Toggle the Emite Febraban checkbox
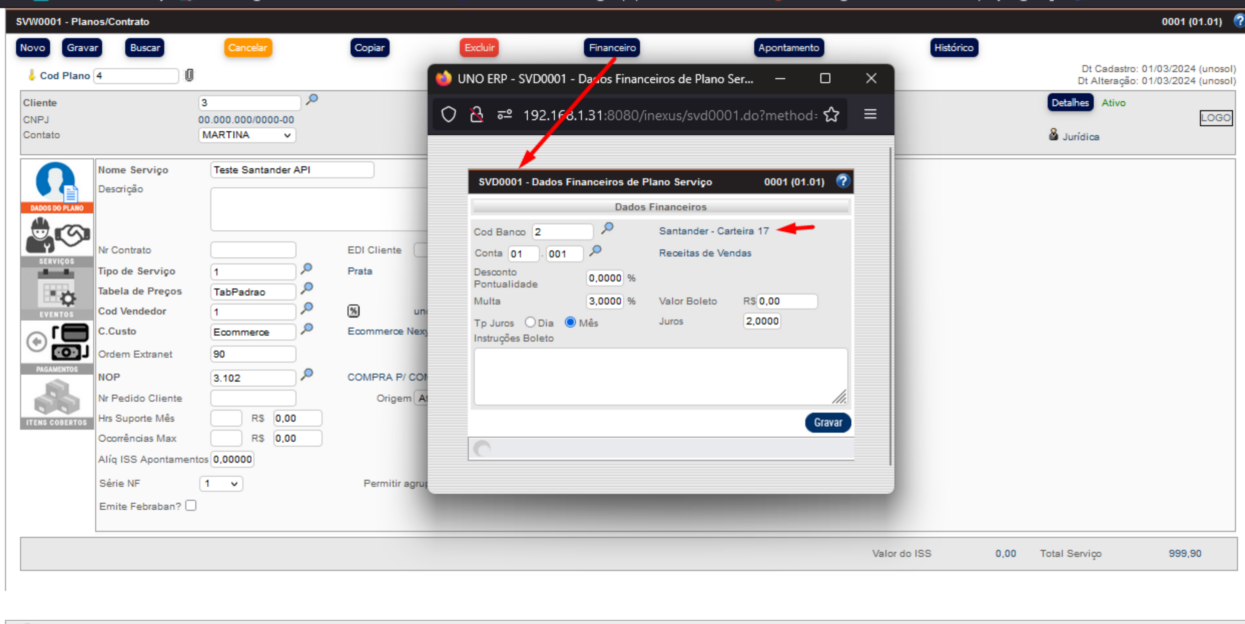1245x624 pixels. pos(191,506)
